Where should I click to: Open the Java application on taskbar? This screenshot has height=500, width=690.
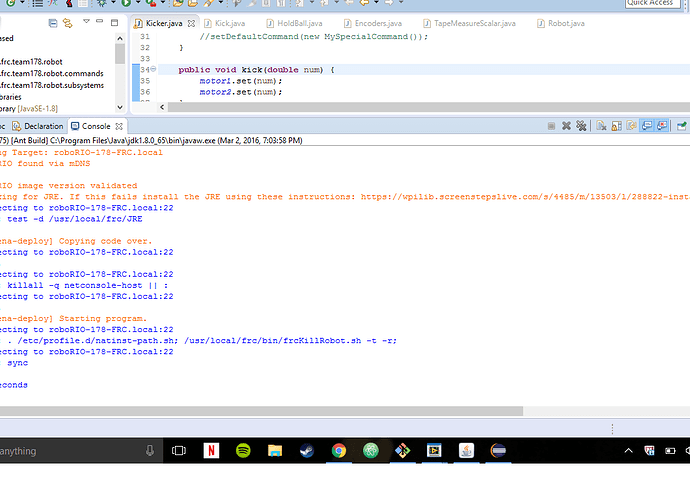pyautogui.click(x=466, y=451)
